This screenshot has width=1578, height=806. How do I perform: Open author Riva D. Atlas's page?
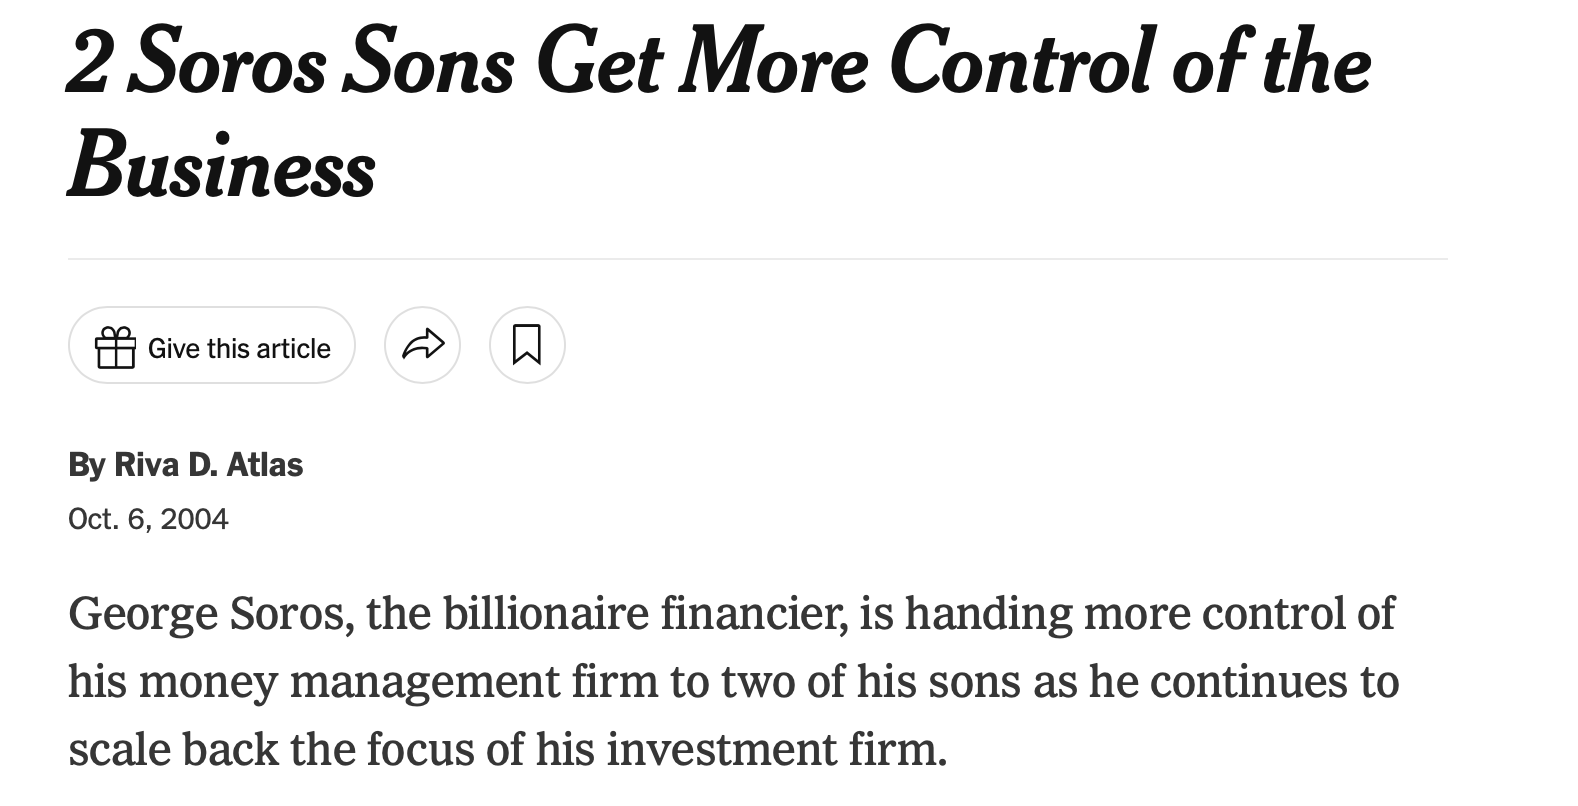(208, 465)
